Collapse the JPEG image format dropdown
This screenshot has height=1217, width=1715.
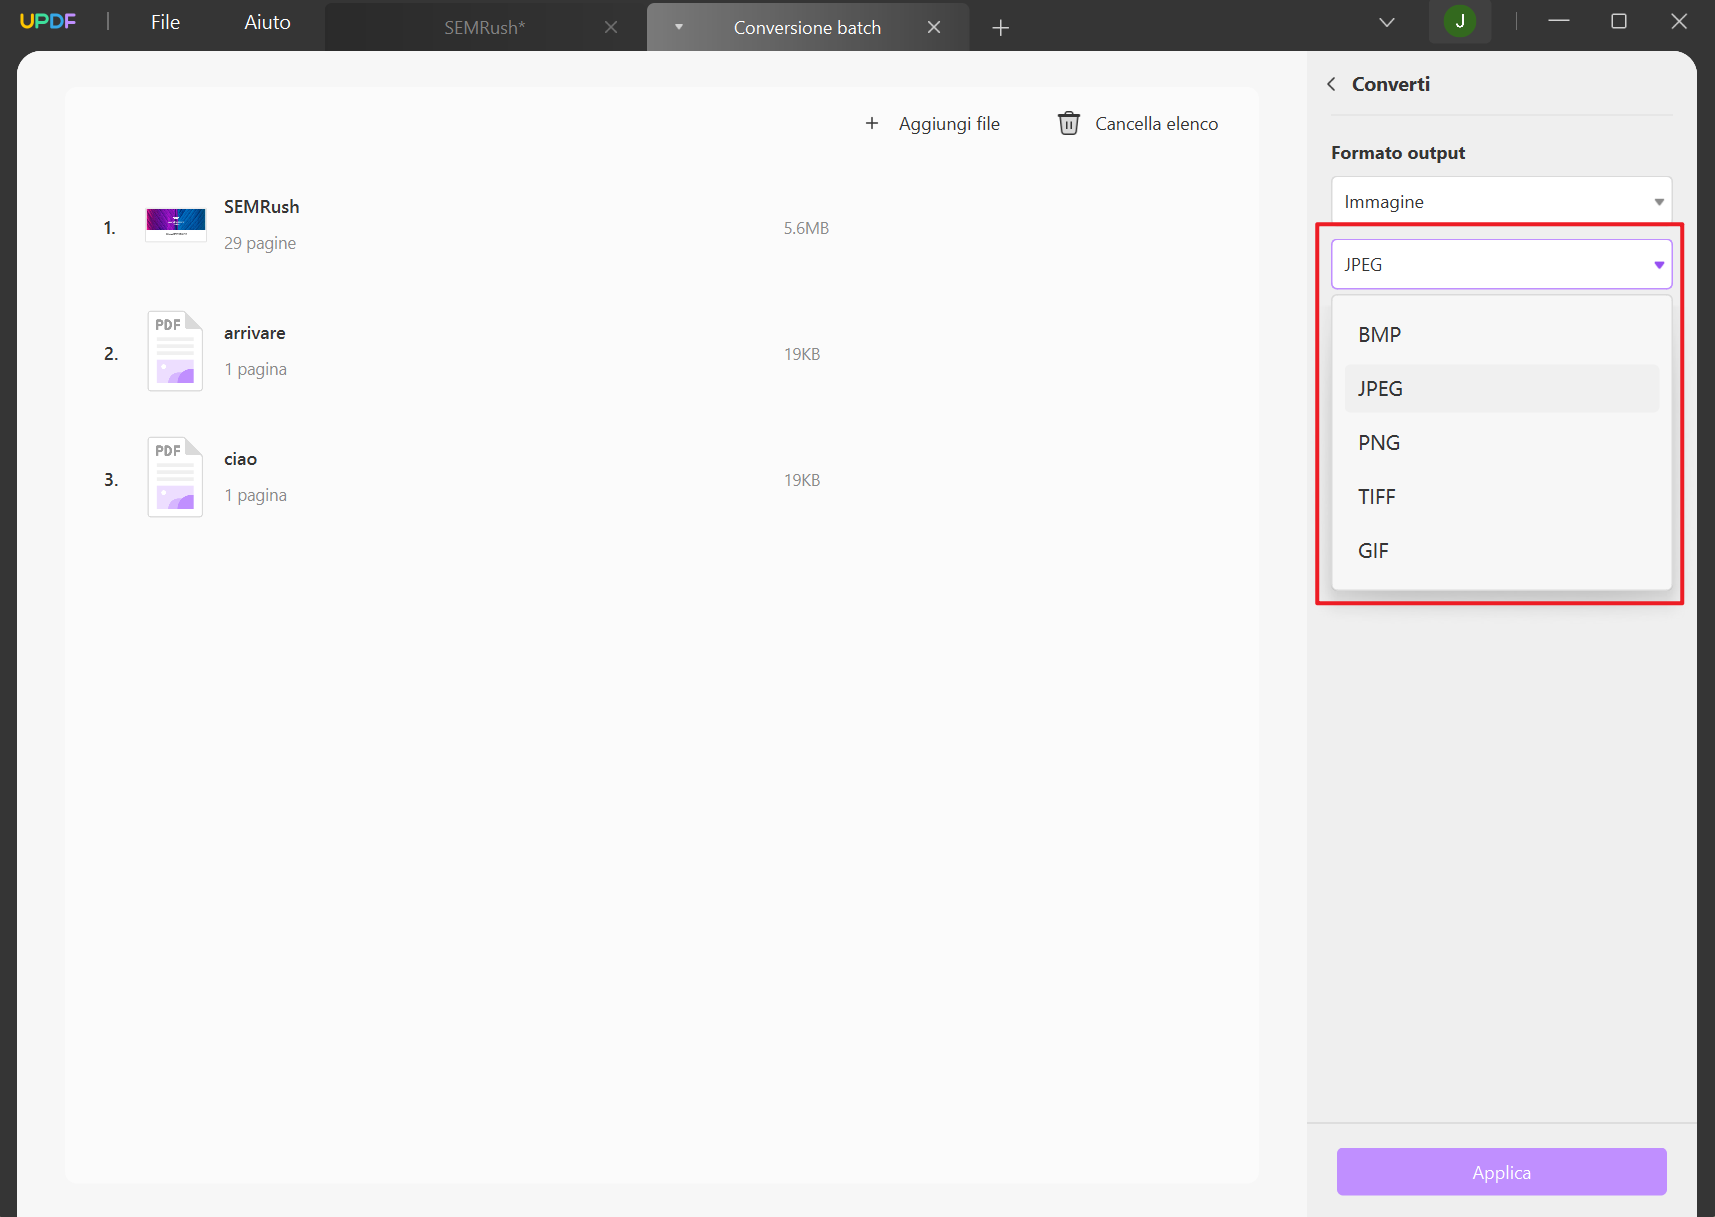coord(1501,264)
